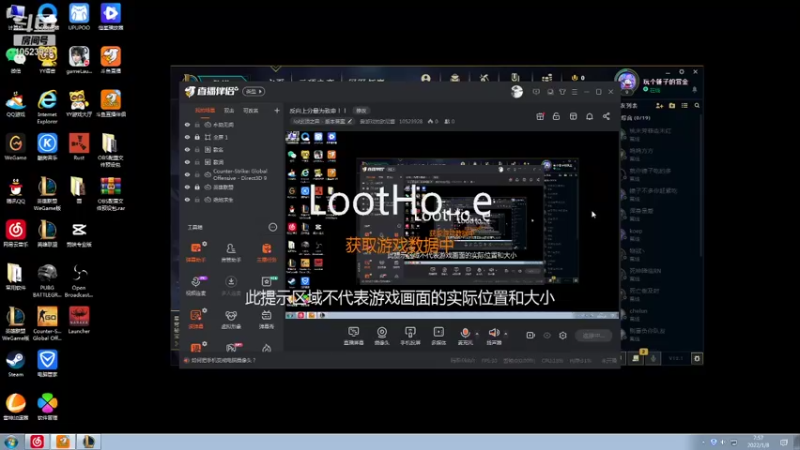Open the virtual avatar bear-face tool
The image size is (800, 450).
[231, 318]
